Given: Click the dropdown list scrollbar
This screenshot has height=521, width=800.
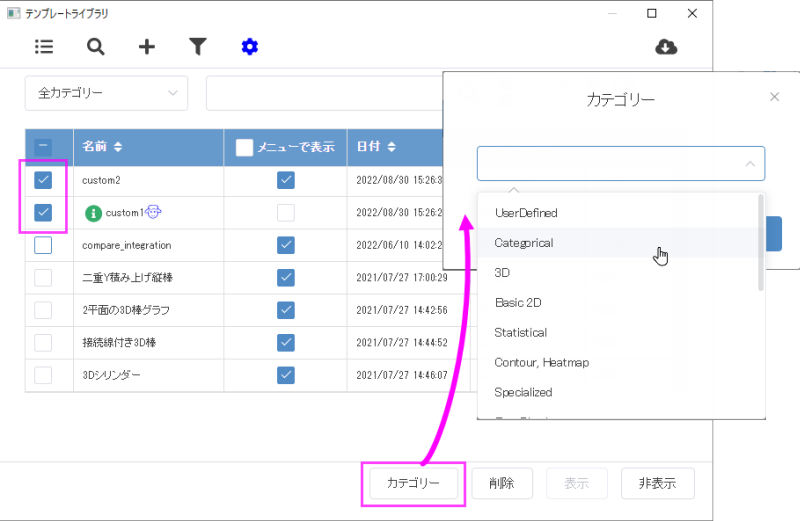Looking at the screenshot, I should pyautogui.click(x=761, y=243).
